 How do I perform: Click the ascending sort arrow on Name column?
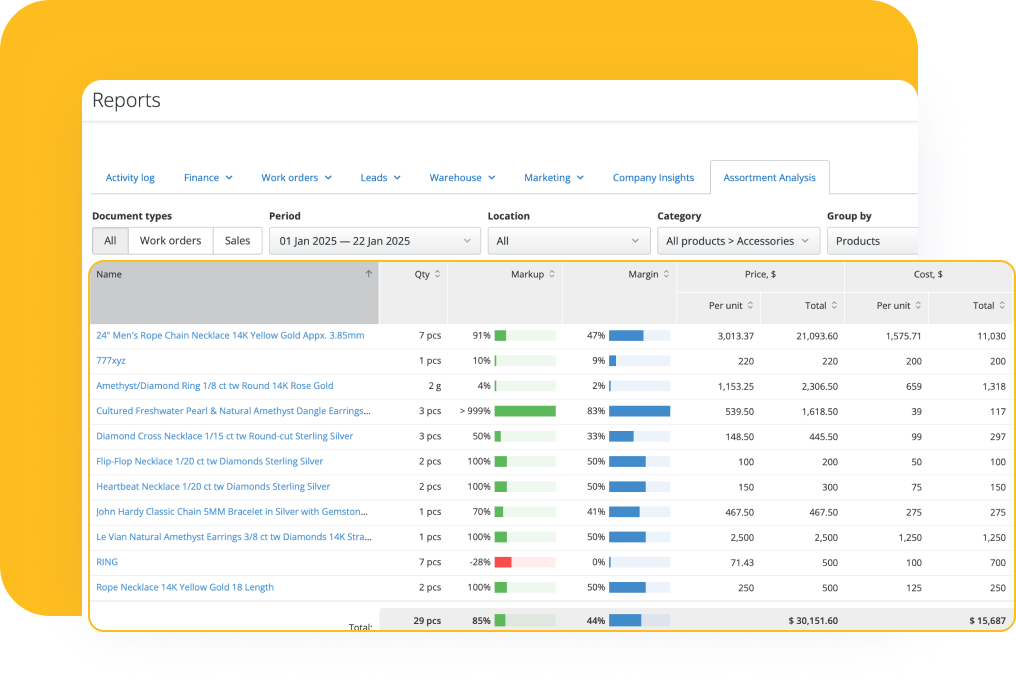[368, 272]
